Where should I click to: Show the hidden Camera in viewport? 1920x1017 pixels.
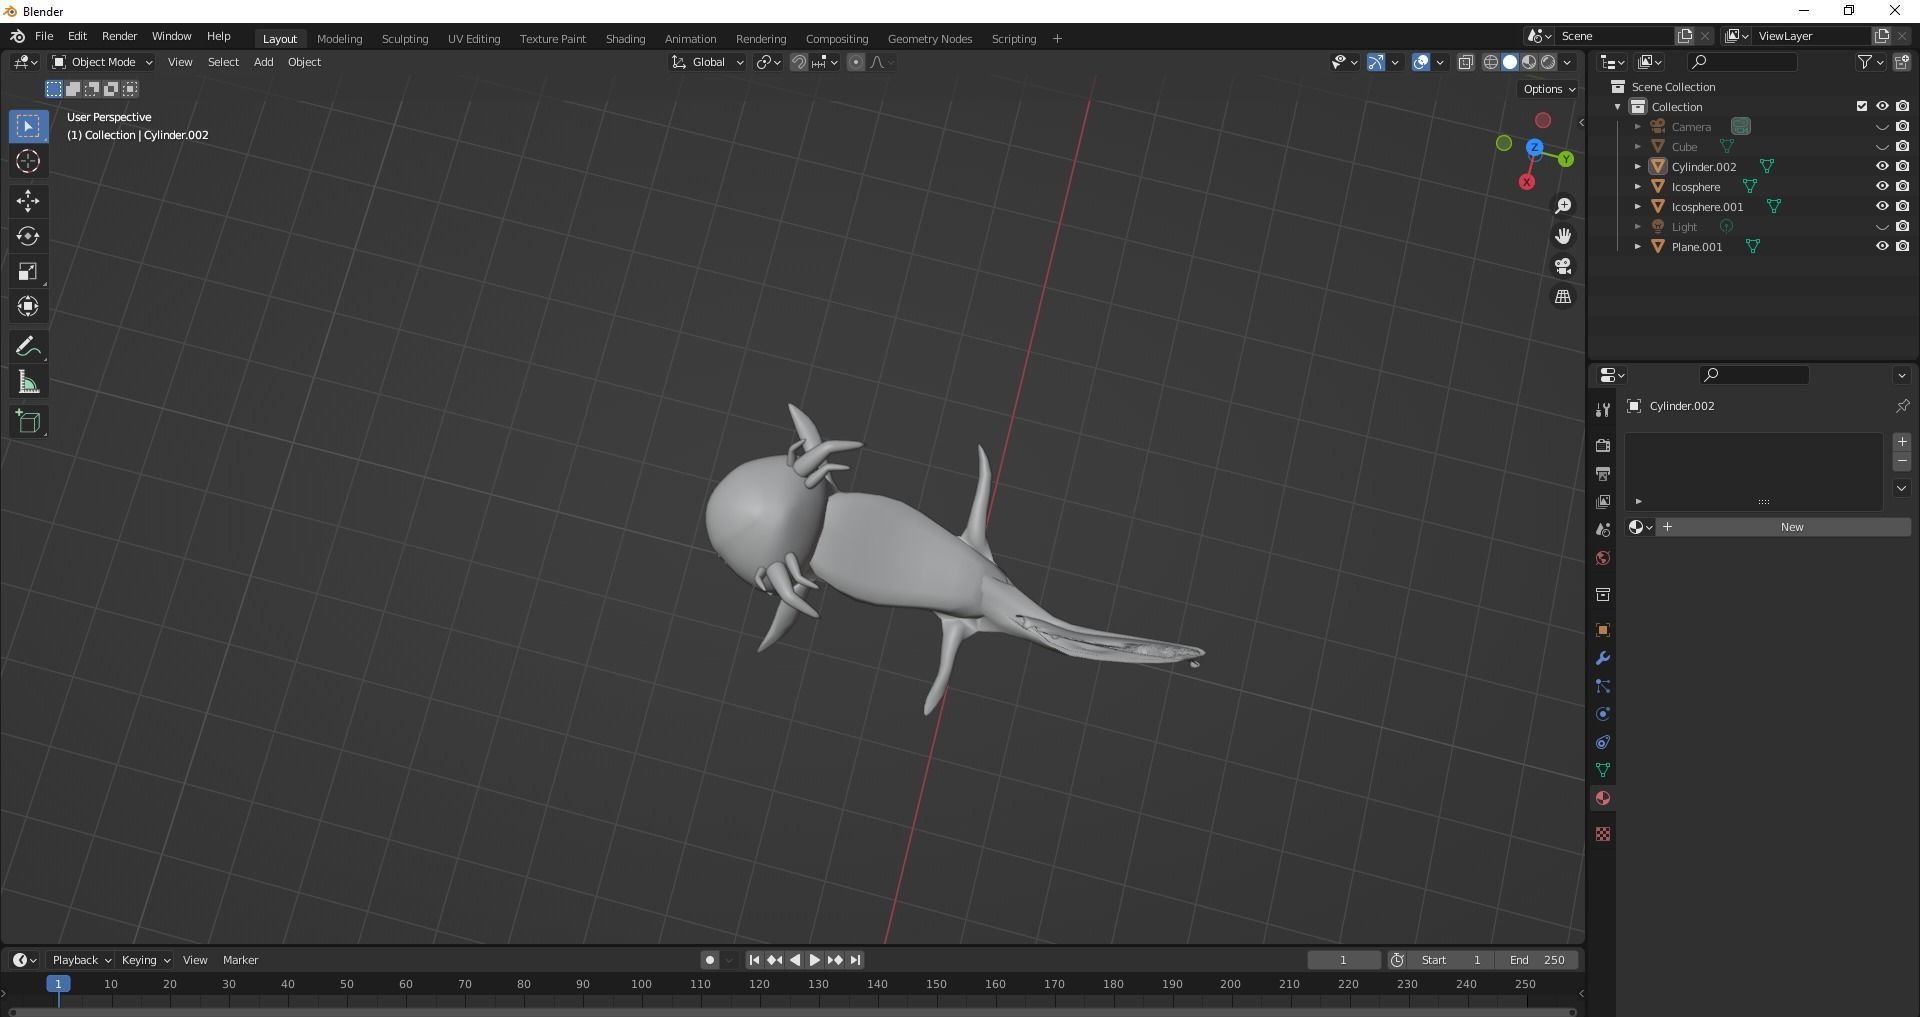[x=1882, y=127]
